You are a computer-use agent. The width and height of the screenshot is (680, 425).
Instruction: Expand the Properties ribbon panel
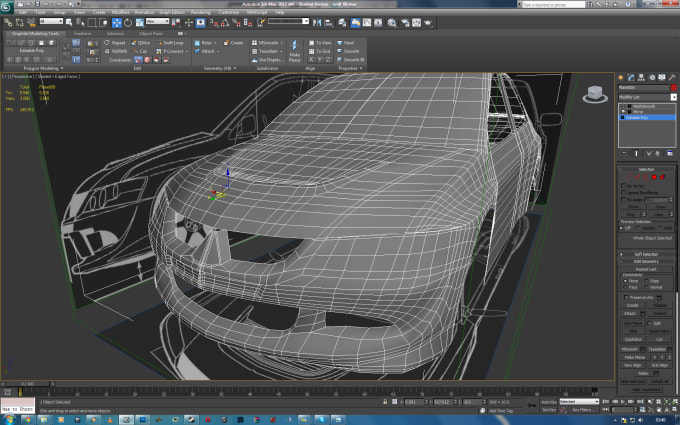point(350,68)
